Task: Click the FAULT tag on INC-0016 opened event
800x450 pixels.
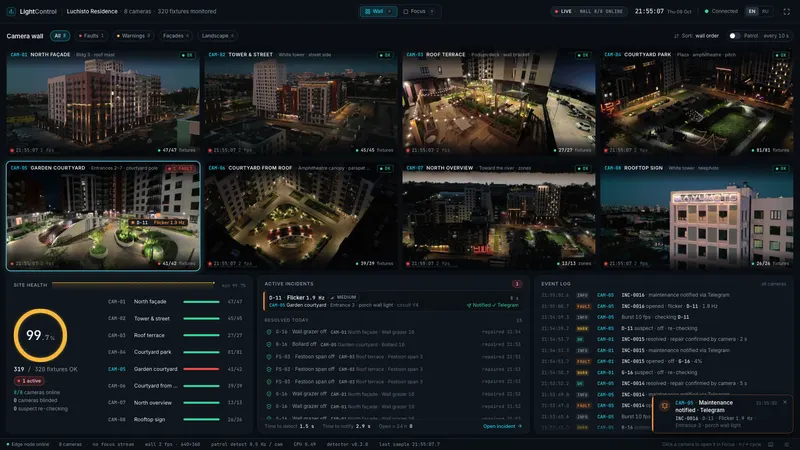Action: pyautogui.click(x=583, y=306)
